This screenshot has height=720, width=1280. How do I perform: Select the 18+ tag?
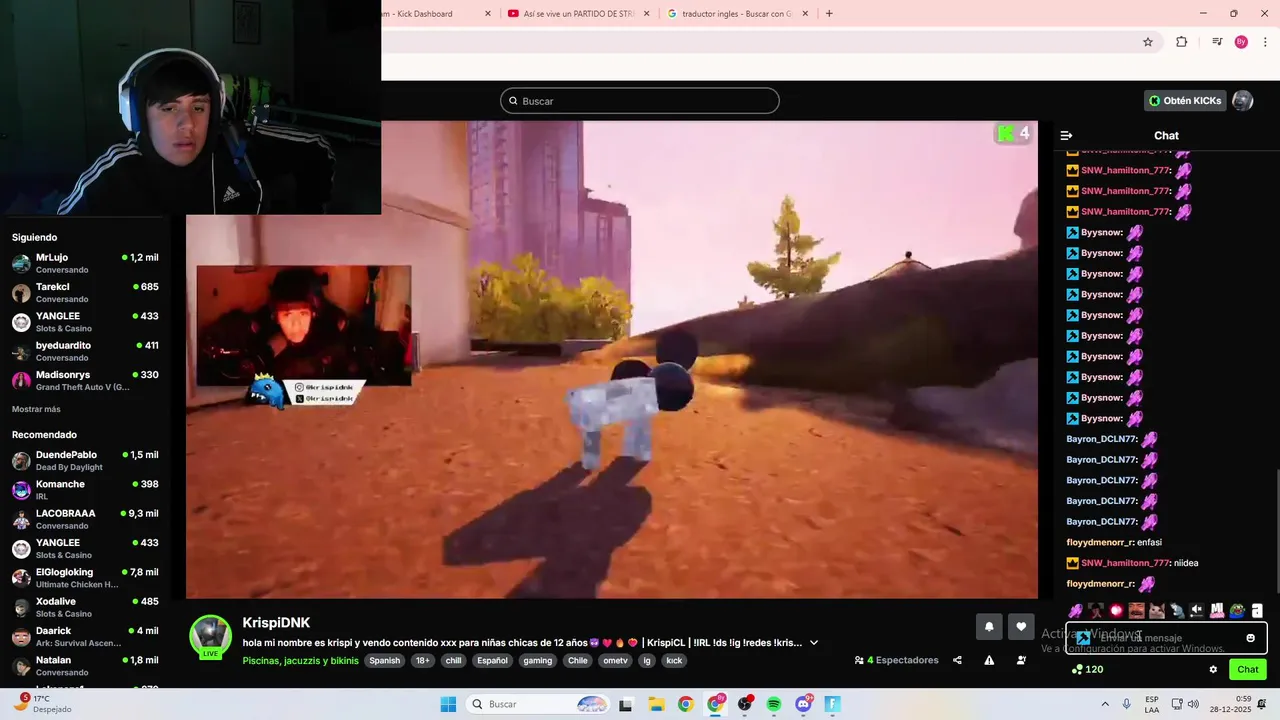click(x=423, y=661)
